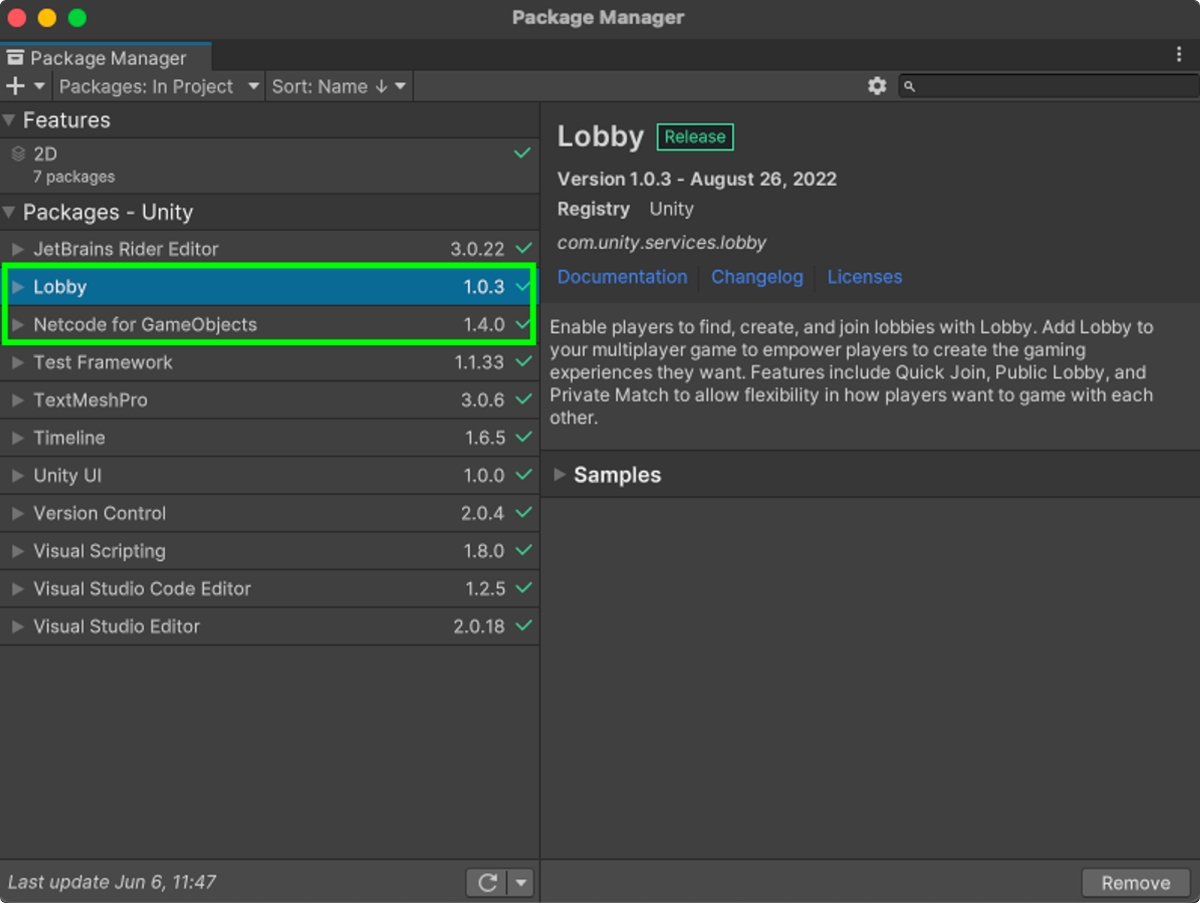Expand the Timeline package versions
Viewport: 1200px width, 903px height.
point(17,438)
